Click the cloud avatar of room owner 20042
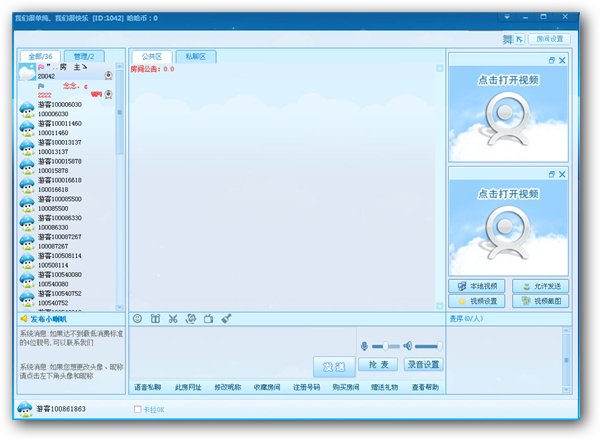The width and height of the screenshot is (600, 440). click(28, 72)
